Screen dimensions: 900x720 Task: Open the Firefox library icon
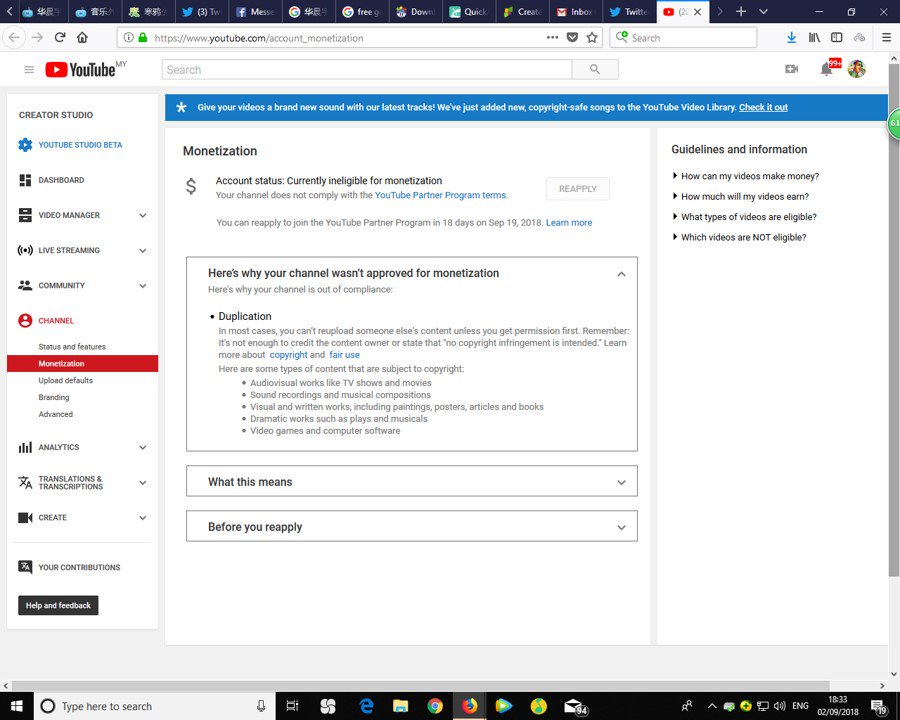814,37
